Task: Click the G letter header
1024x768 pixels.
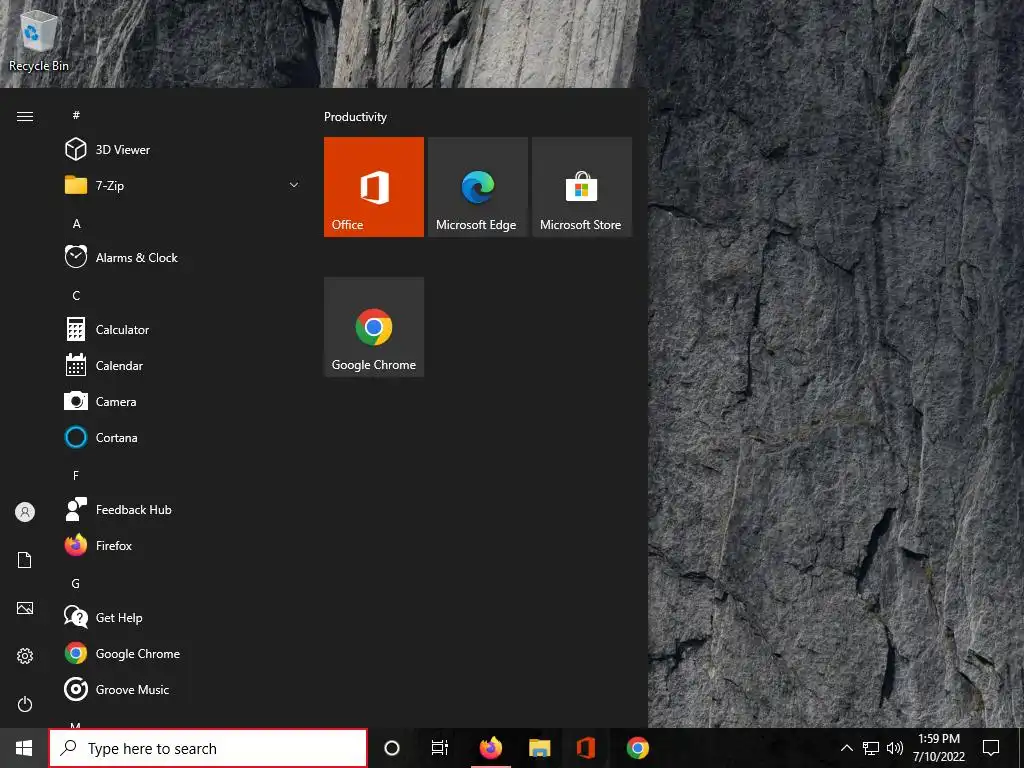Action: click(76, 583)
